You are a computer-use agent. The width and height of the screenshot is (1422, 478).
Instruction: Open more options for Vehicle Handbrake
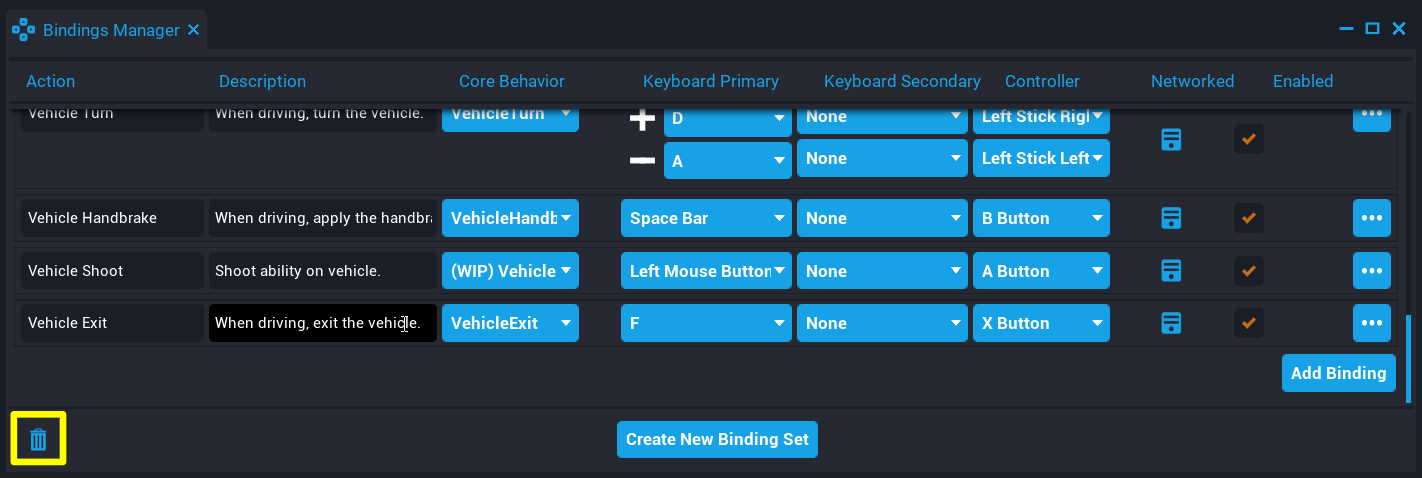[1371, 218]
